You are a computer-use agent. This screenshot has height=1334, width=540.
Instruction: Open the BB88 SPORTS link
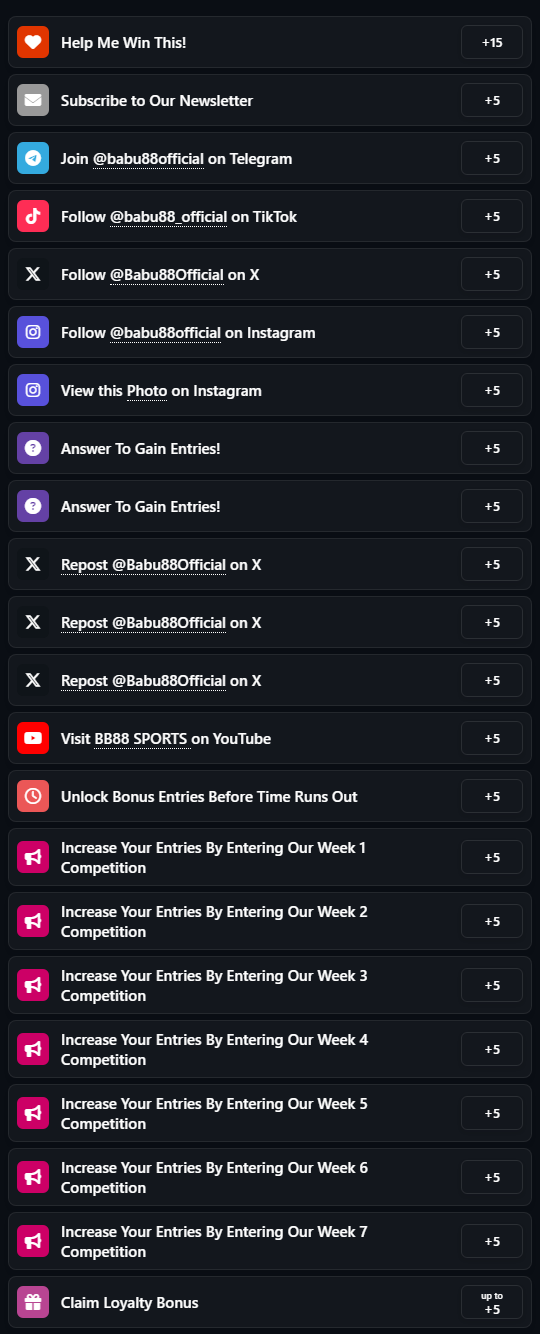141,739
